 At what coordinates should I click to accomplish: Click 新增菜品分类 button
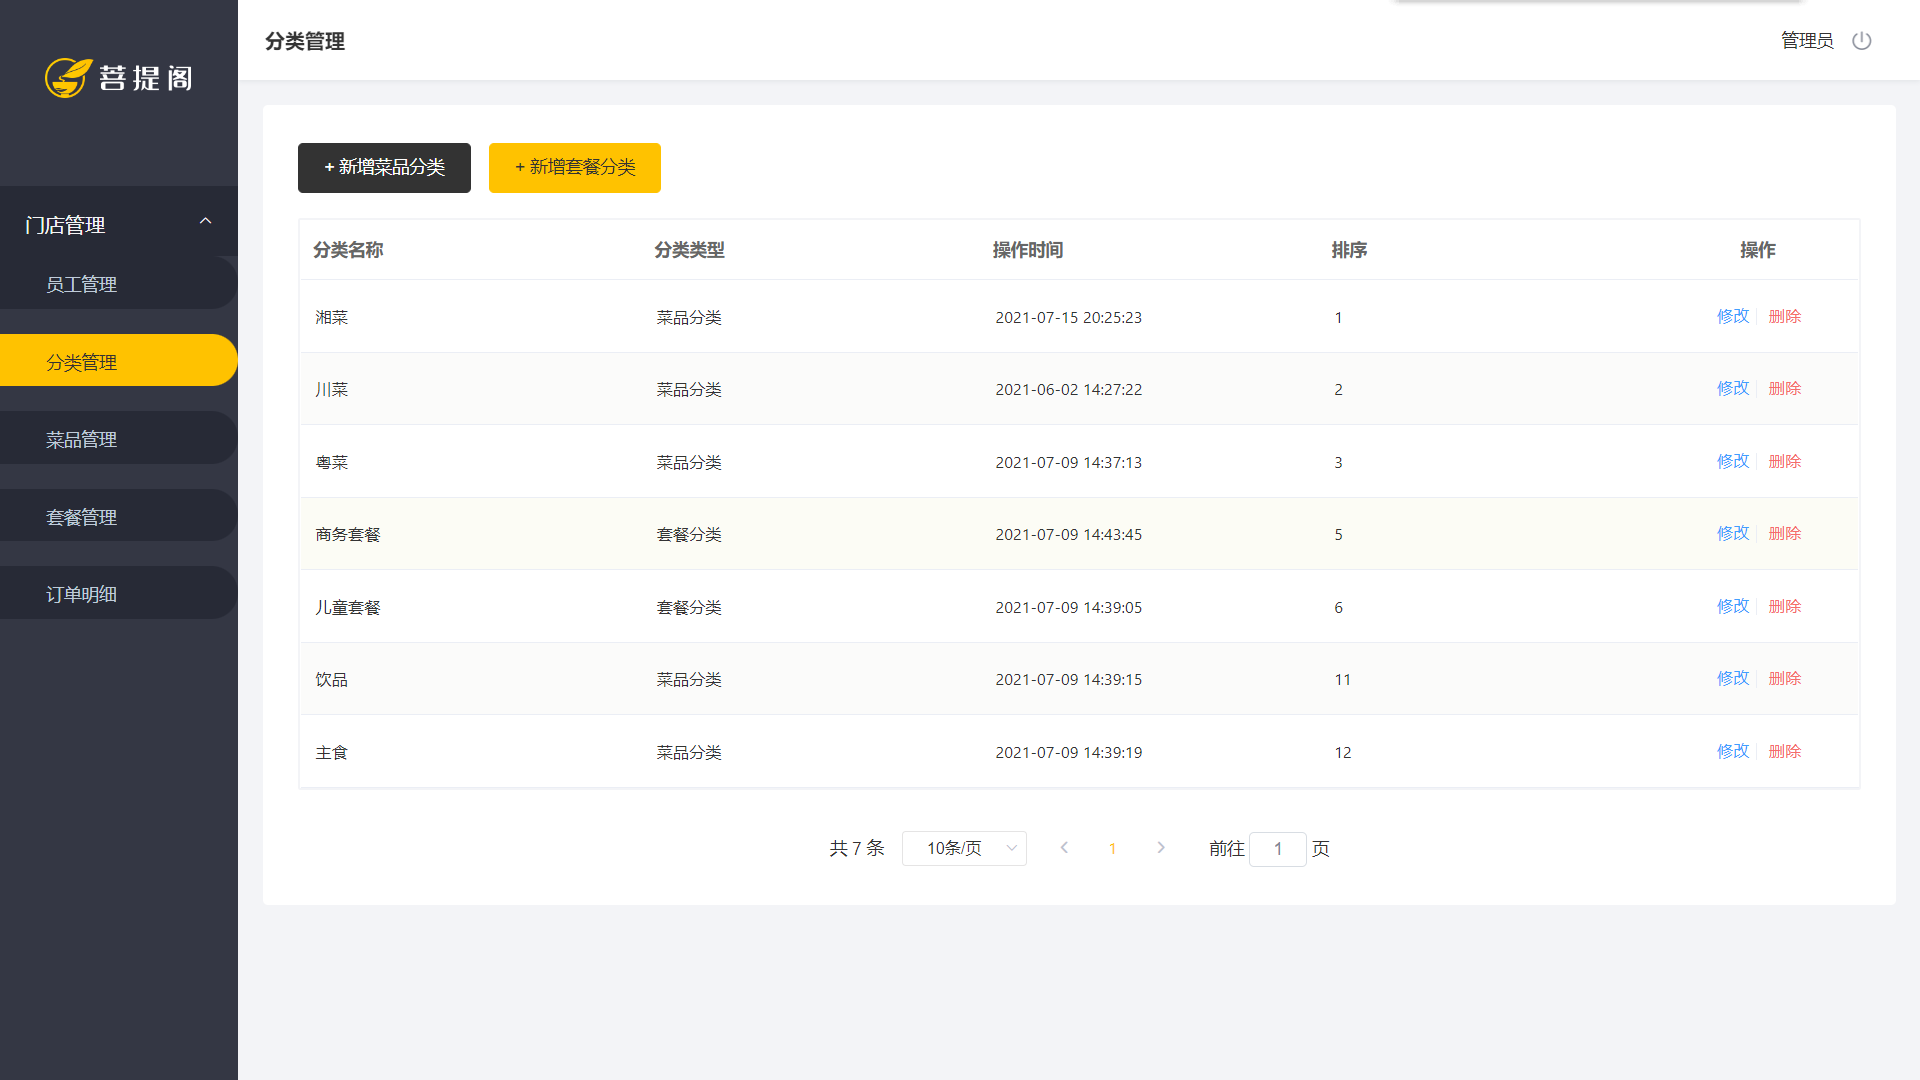[x=384, y=168]
